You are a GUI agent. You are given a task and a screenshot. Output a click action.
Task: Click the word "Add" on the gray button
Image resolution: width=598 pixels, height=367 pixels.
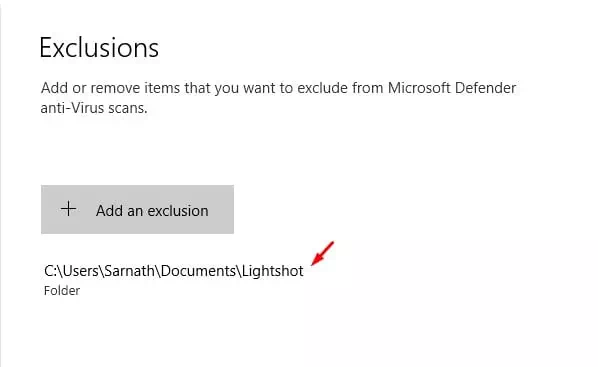[x=109, y=211]
